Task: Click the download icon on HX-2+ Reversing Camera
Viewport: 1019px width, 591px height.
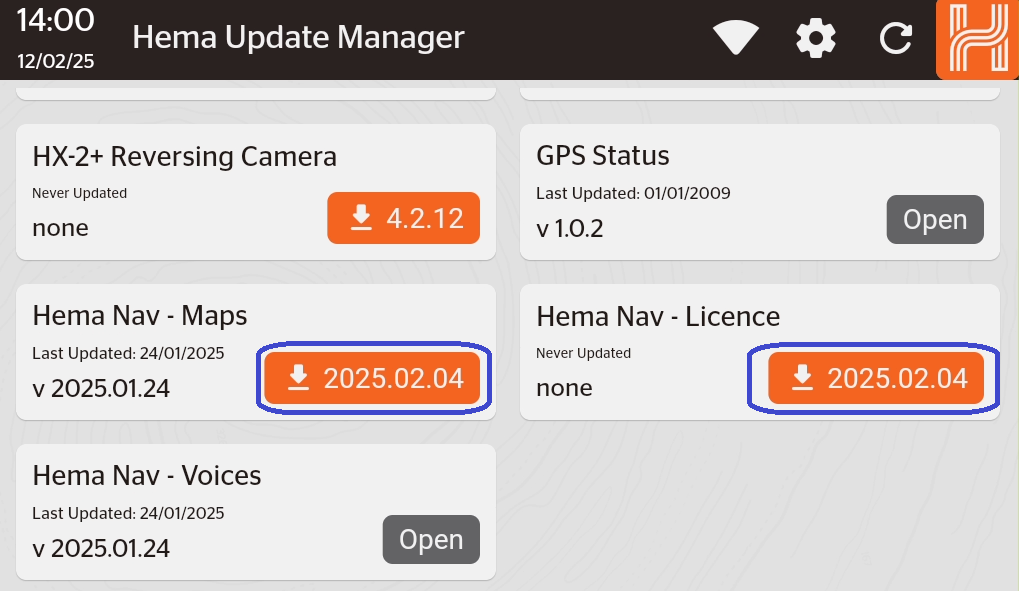Action: 361,217
